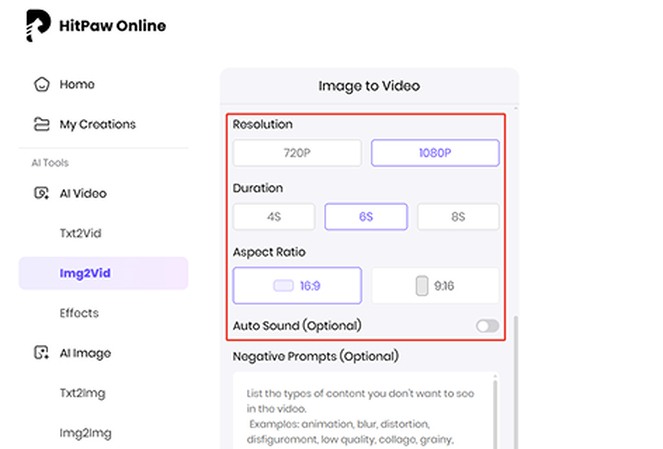The width and height of the screenshot is (663, 449).
Task: Choose 6S duration
Action: (x=366, y=217)
